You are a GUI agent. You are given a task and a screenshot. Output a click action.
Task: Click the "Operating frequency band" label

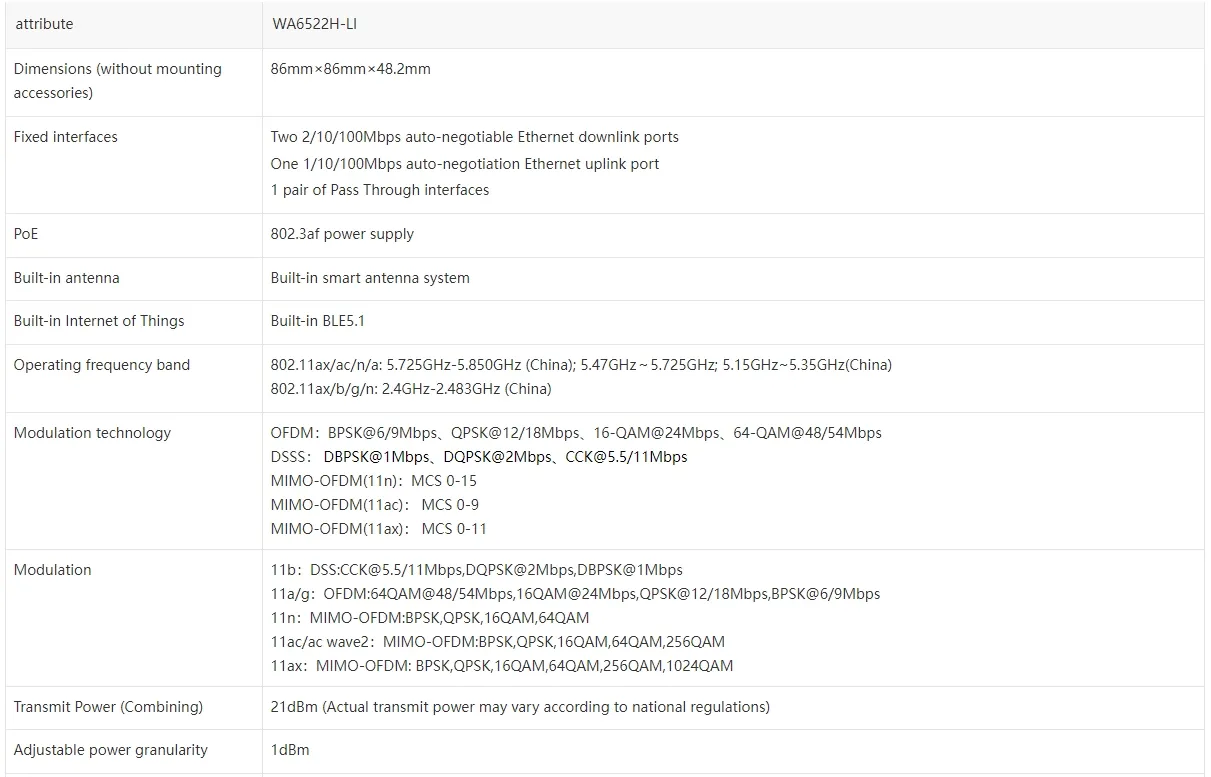pyautogui.click(x=102, y=365)
